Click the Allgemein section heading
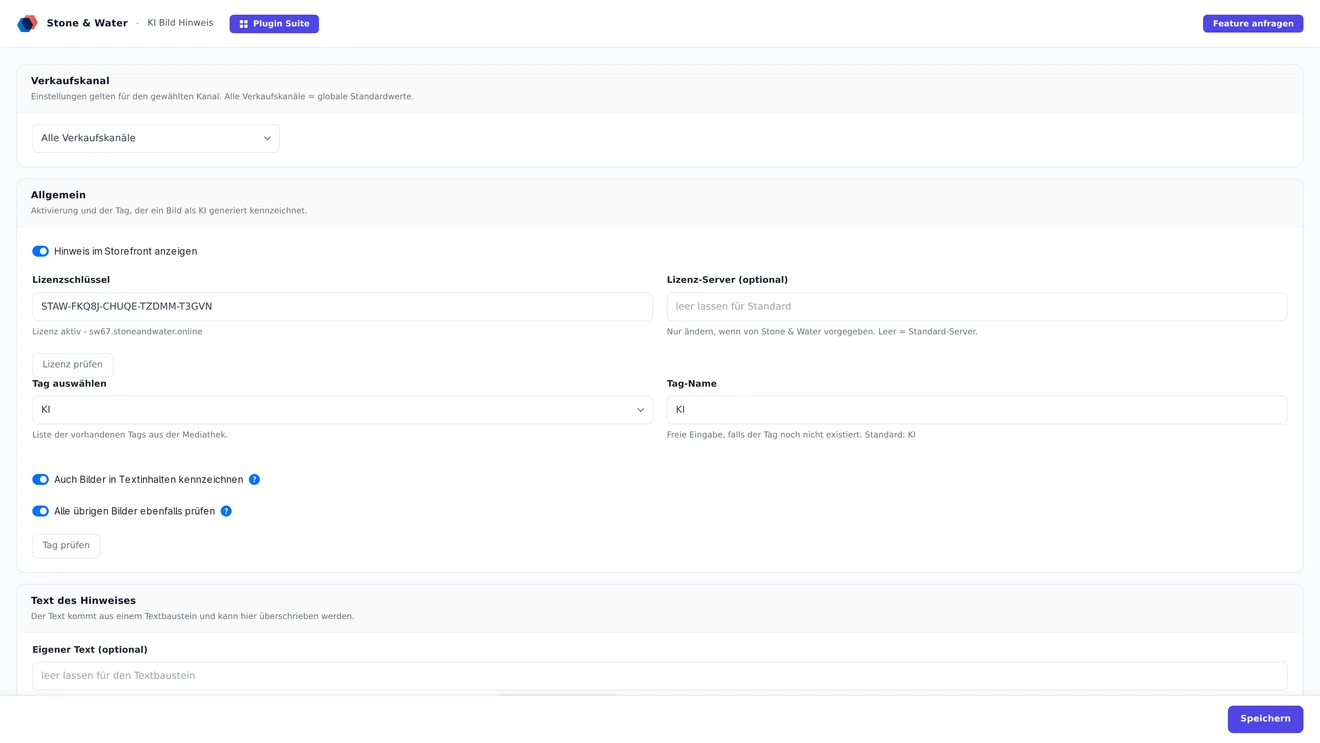The image size is (1320, 743). [x=58, y=195]
